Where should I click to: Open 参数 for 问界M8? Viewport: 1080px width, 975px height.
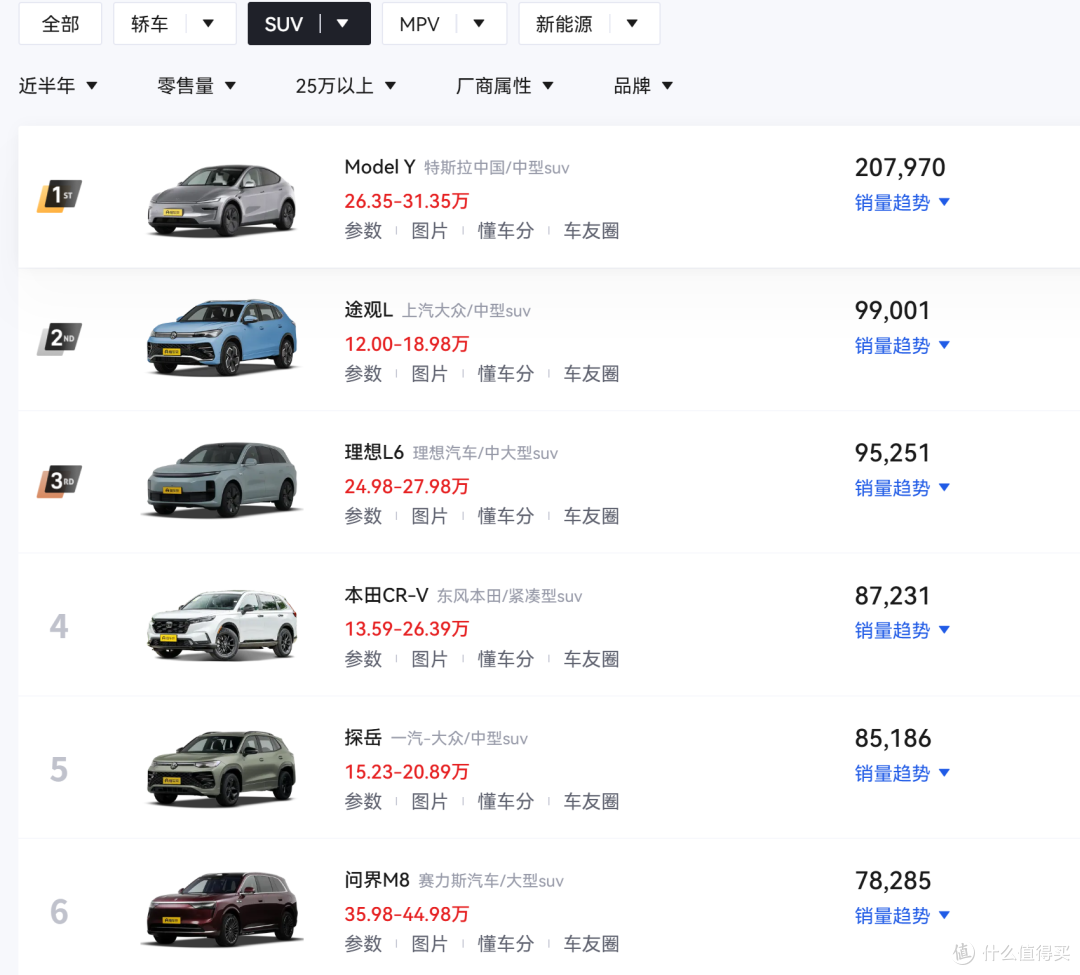(363, 944)
